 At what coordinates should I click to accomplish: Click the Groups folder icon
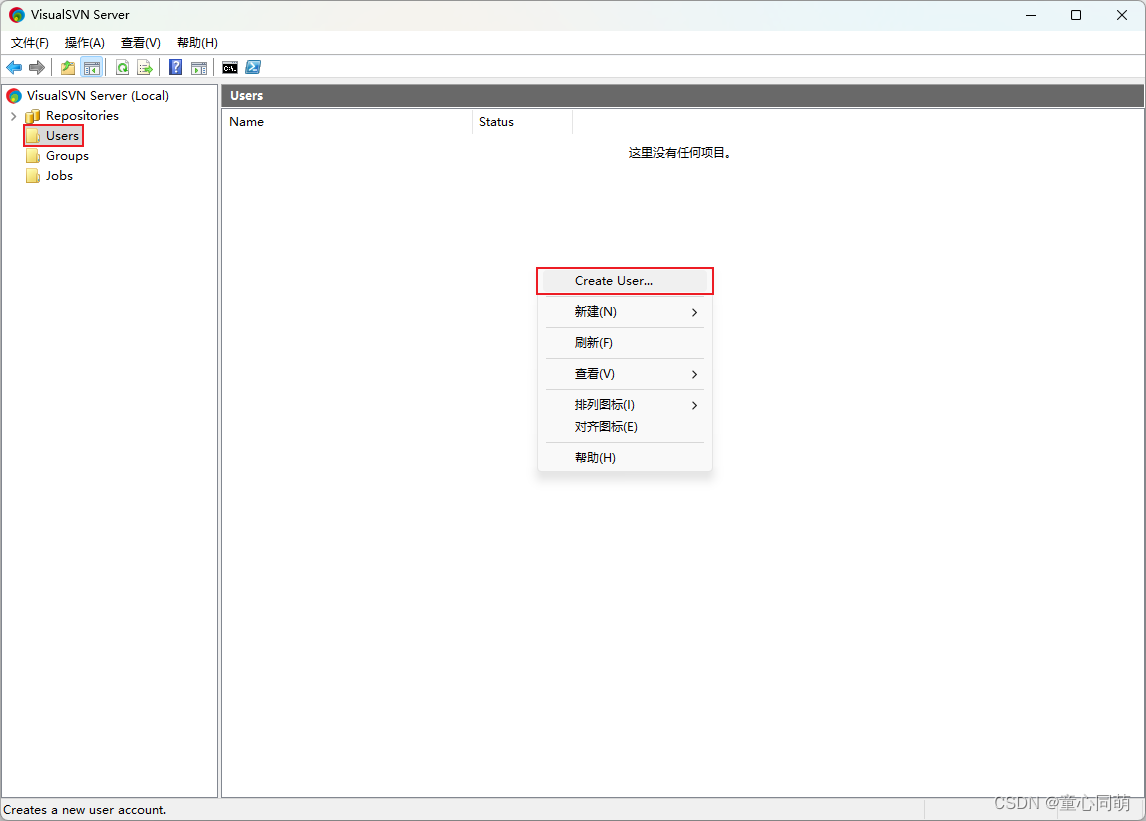click(x=33, y=156)
